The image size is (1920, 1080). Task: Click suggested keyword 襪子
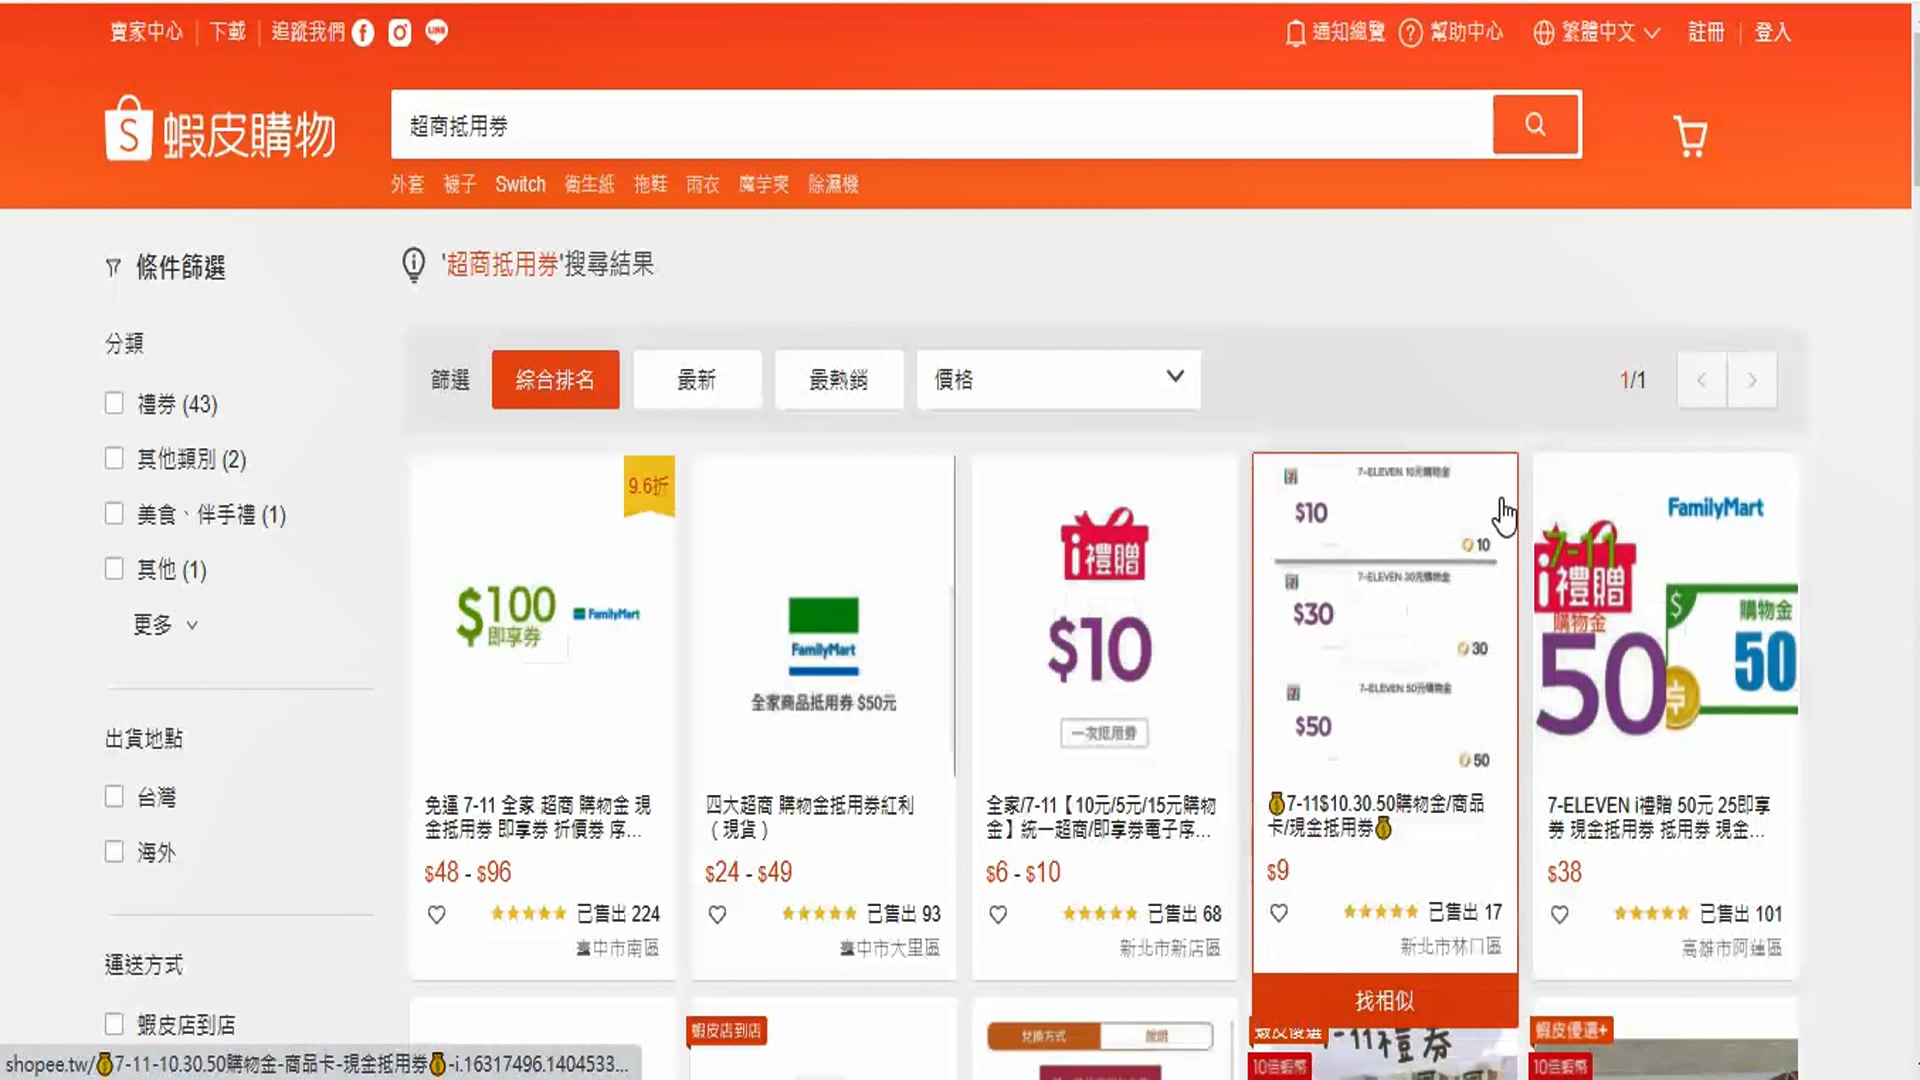(x=459, y=184)
